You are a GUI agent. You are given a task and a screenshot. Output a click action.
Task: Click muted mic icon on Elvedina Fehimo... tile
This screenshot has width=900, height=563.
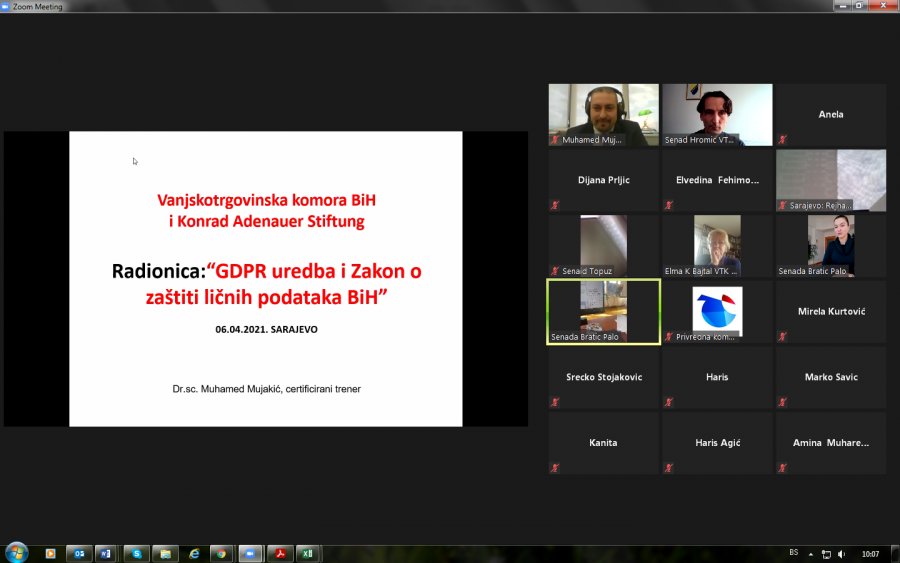669,205
